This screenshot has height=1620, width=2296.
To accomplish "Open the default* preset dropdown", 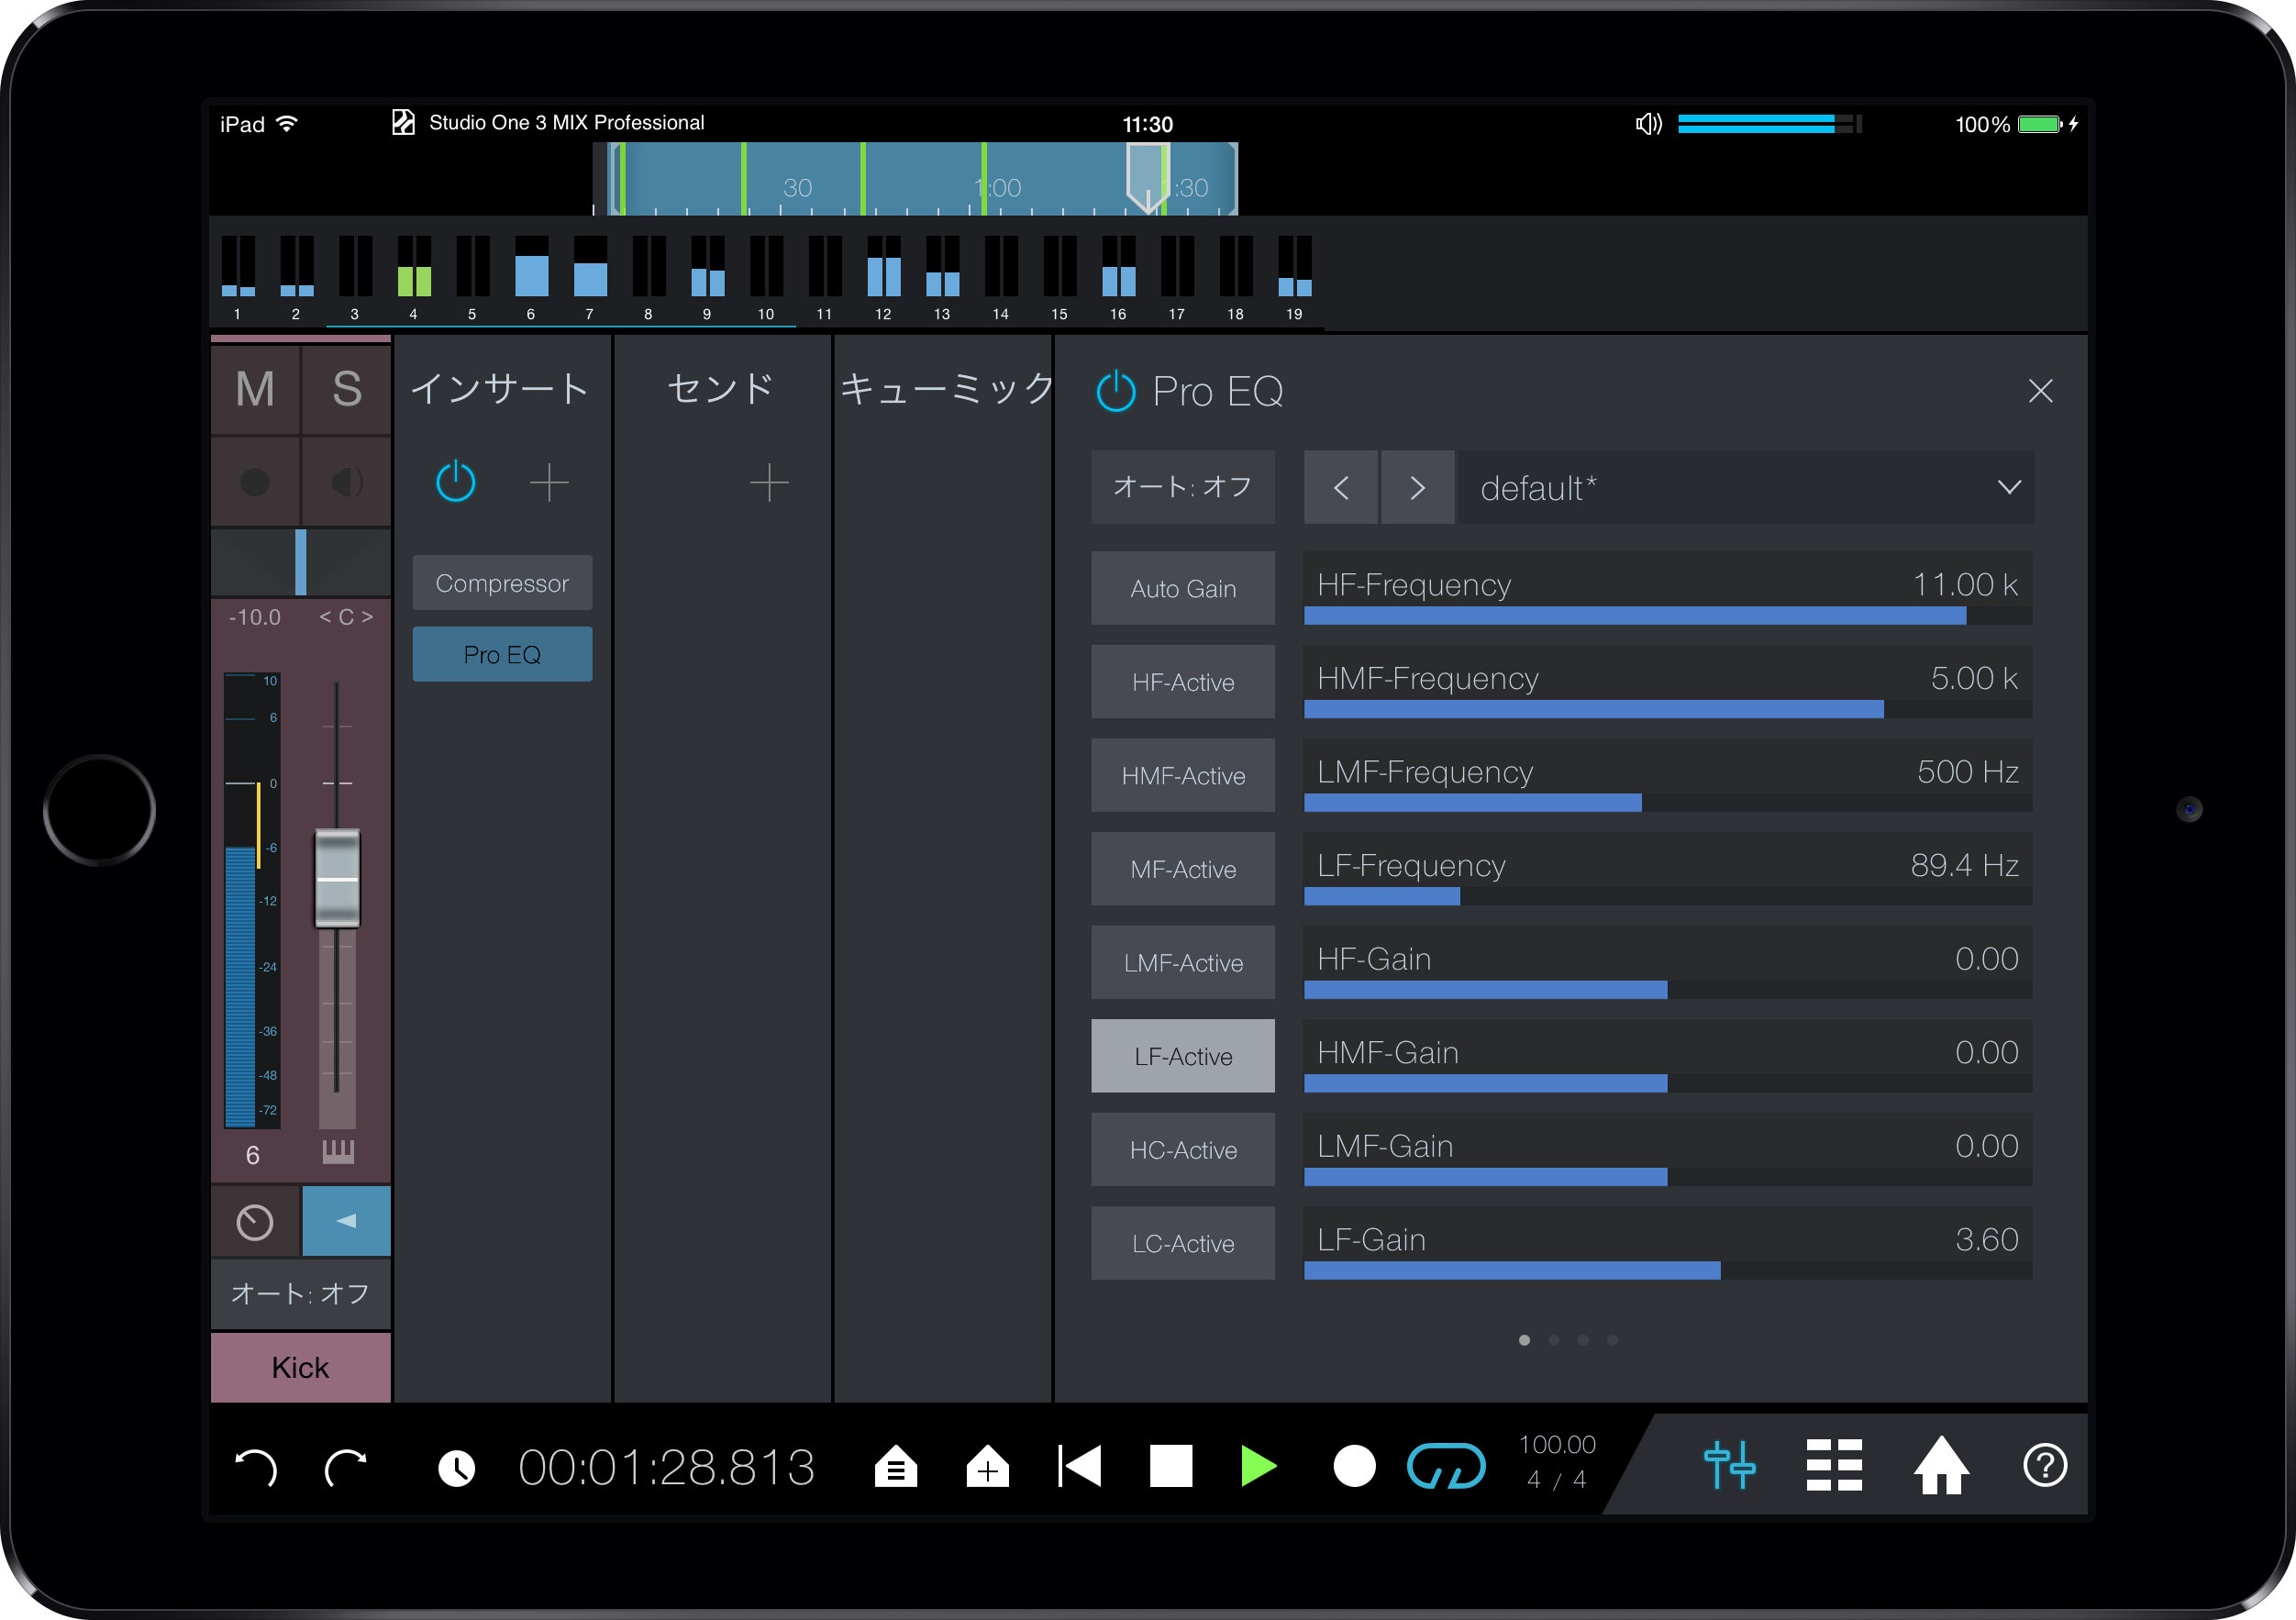I will 1747,488.
